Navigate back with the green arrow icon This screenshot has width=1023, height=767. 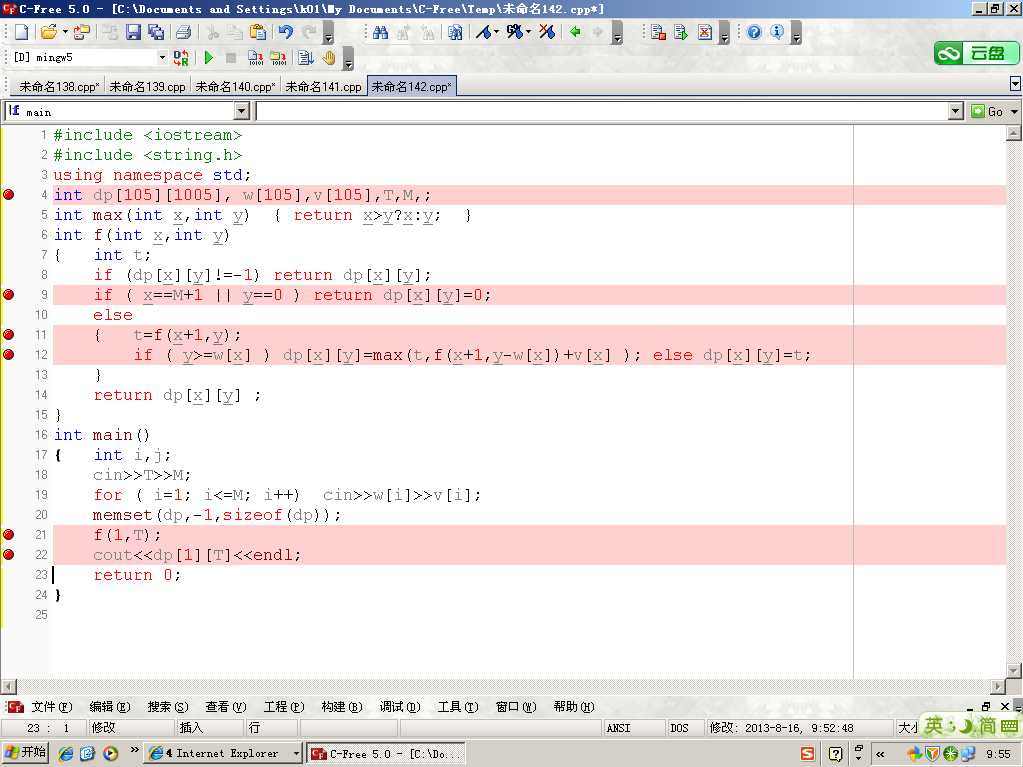[575, 32]
